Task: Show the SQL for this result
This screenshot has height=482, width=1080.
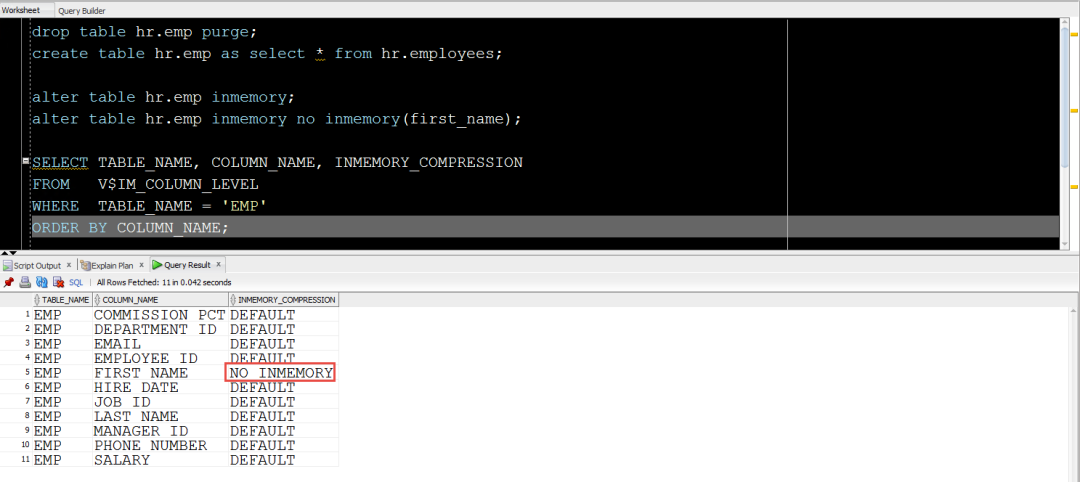Action: coord(76,282)
